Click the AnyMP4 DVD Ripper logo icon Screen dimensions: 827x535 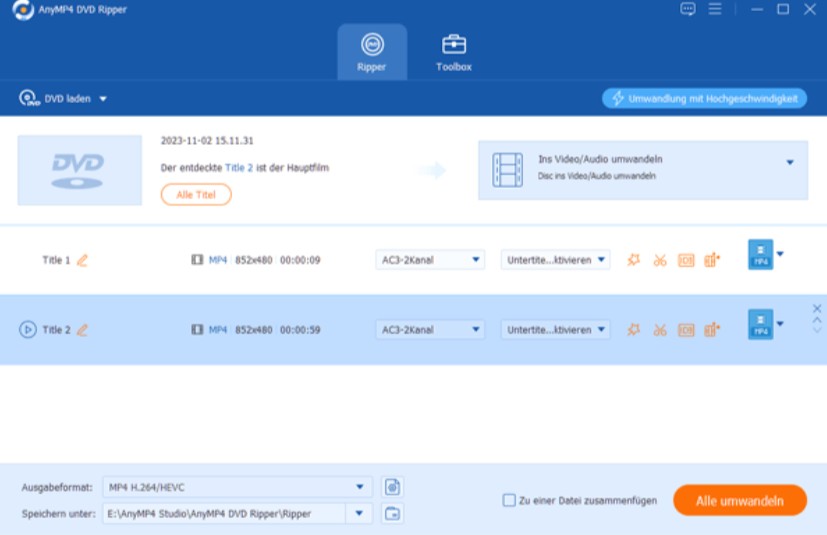coord(23,9)
